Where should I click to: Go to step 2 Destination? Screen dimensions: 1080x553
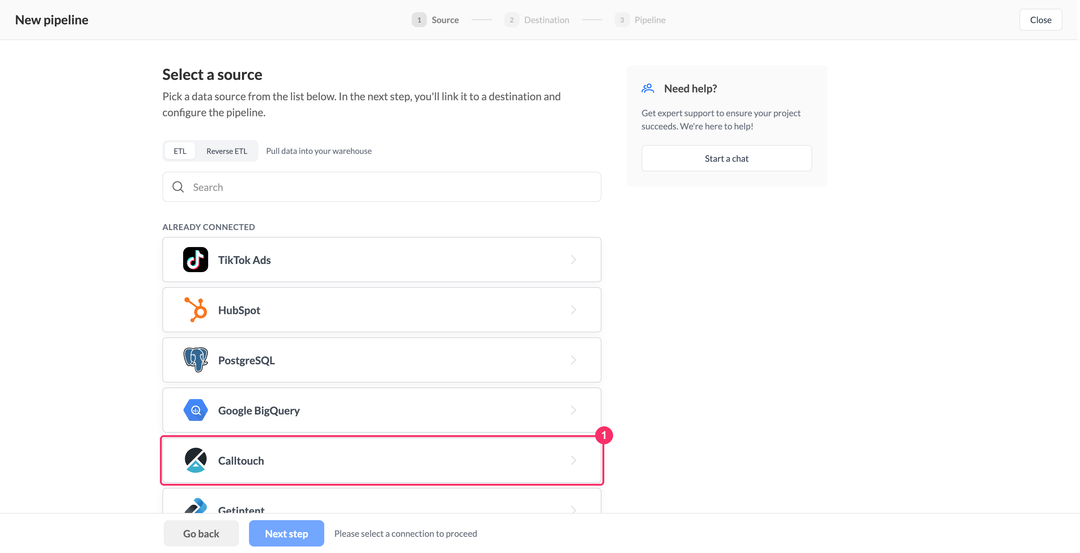pos(537,20)
